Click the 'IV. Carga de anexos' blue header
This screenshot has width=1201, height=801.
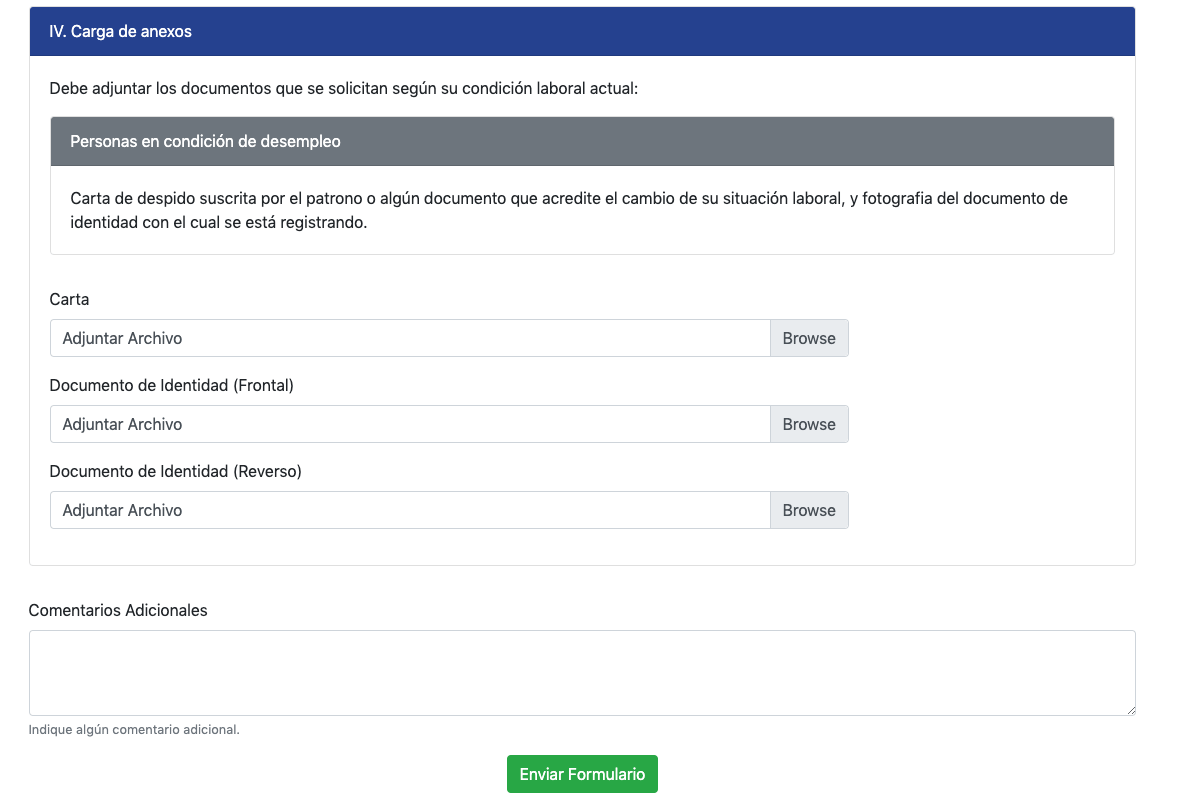(x=582, y=31)
